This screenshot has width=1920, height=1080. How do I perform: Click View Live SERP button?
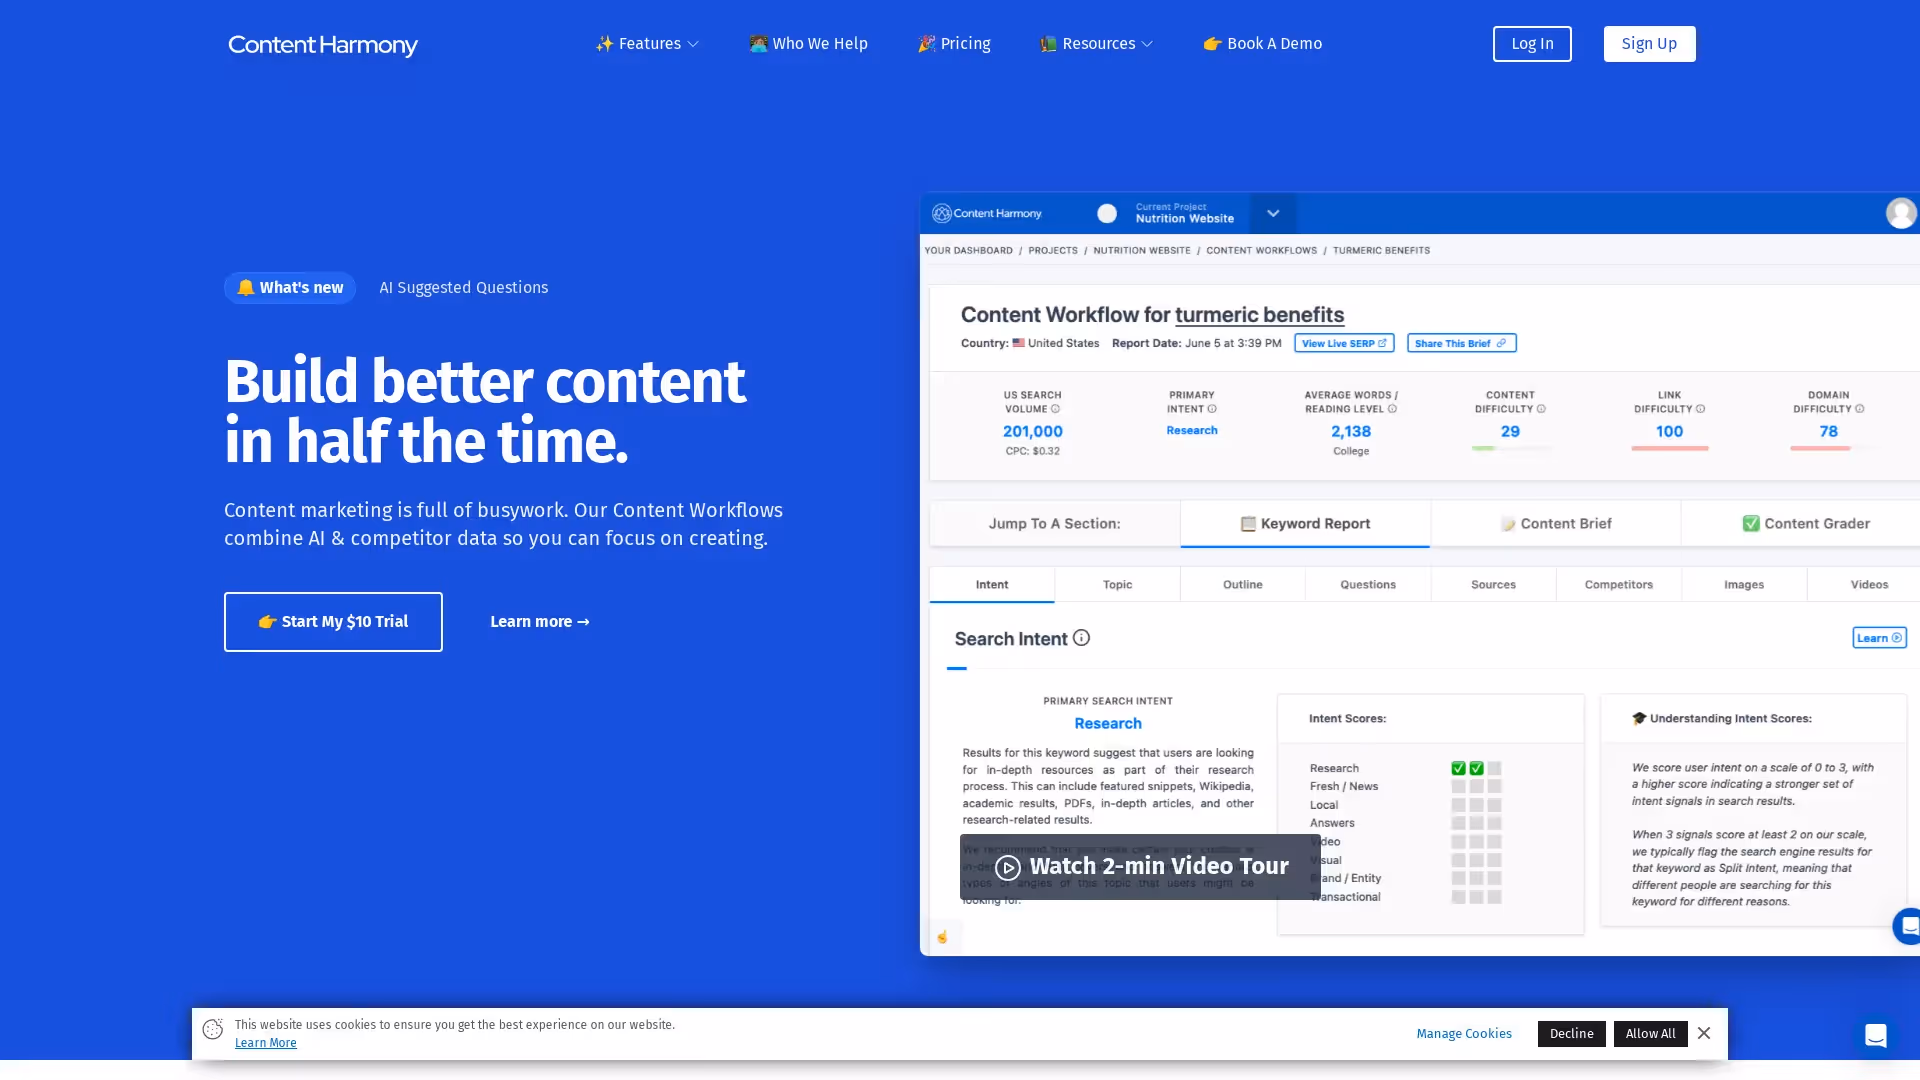click(1344, 343)
